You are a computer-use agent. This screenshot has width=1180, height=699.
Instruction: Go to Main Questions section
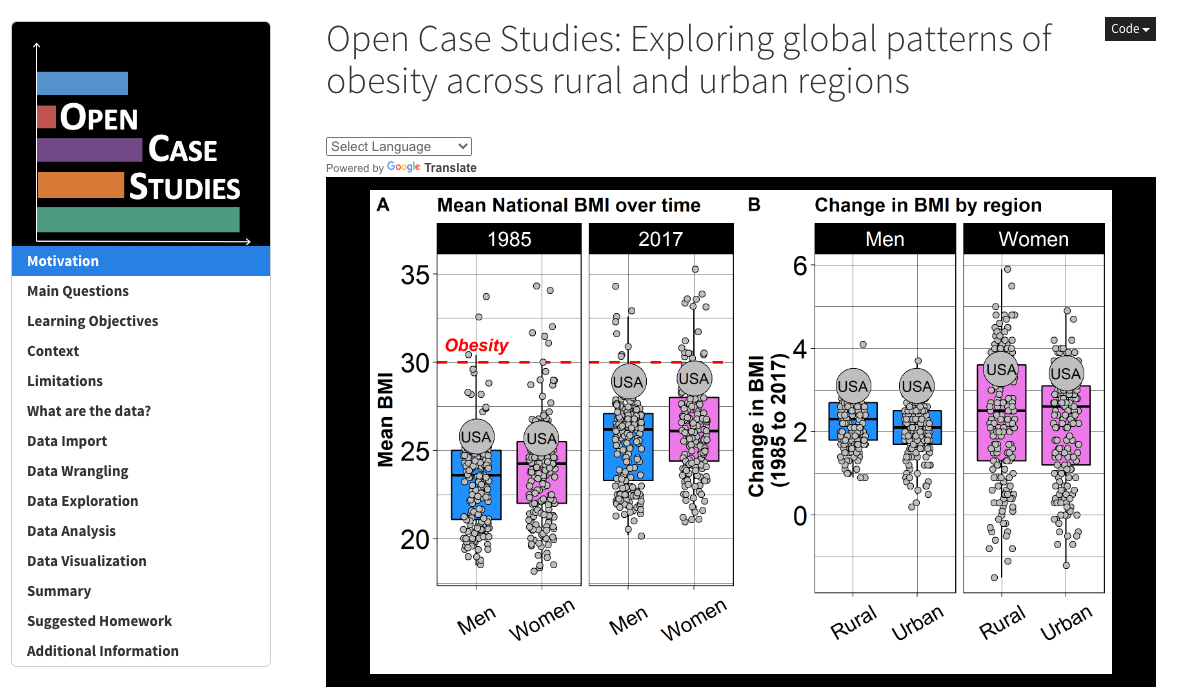coord(141,291)
